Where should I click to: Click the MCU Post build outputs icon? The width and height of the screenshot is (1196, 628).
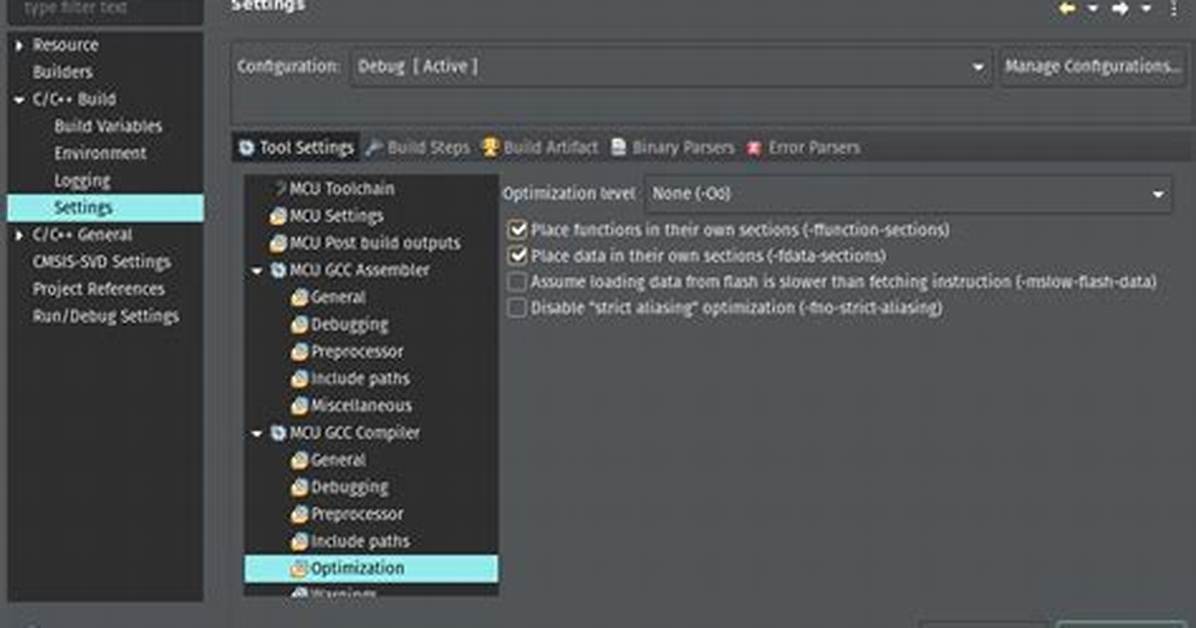click(278, 243)
